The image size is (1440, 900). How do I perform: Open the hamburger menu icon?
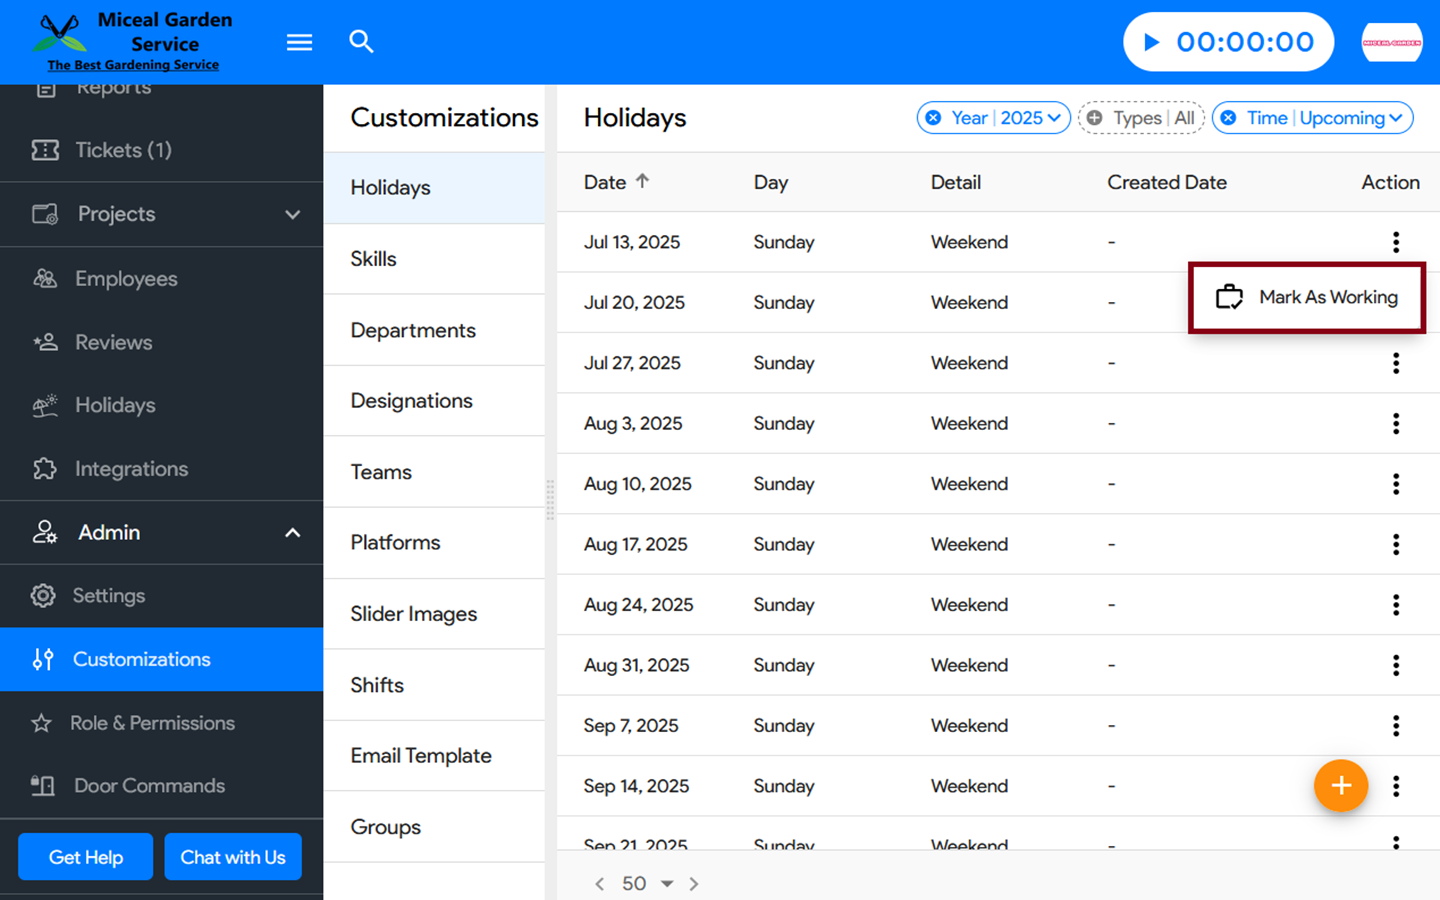click(x=299, y=42)
